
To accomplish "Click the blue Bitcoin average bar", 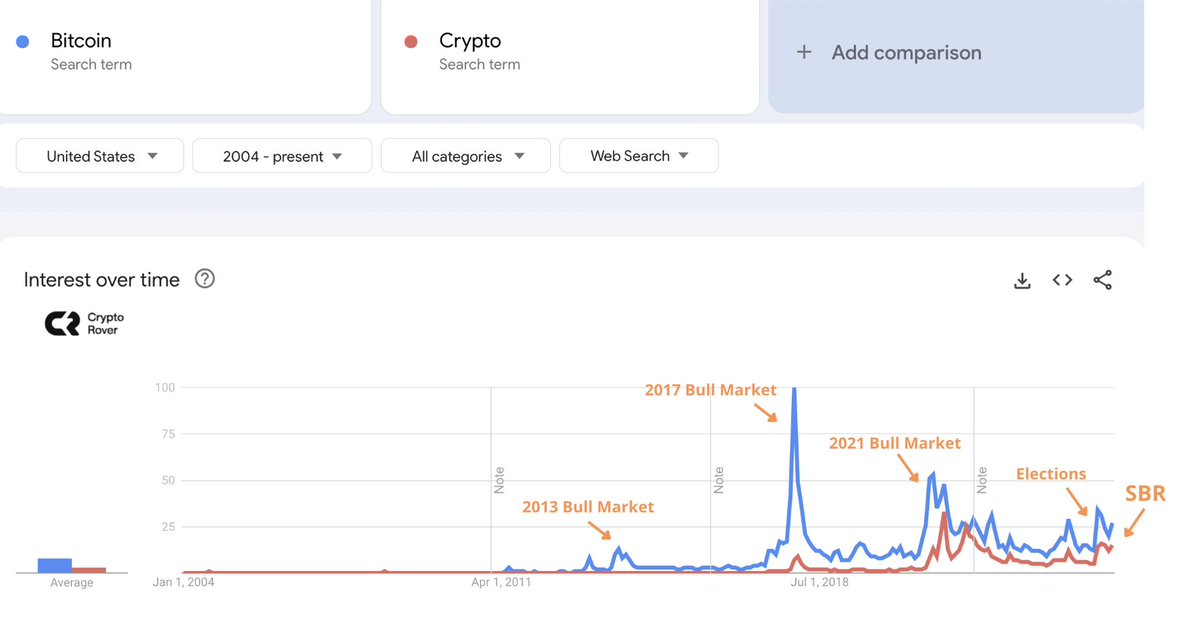I will point(54,565).
